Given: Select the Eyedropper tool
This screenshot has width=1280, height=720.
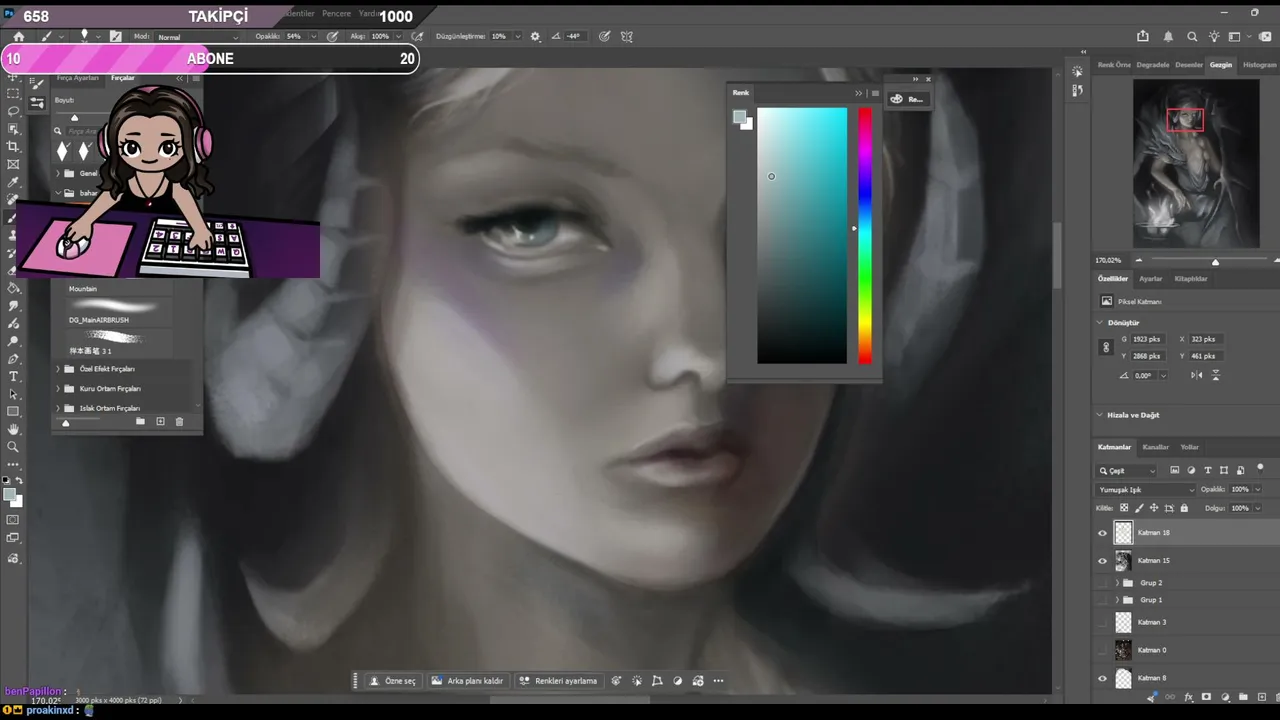Looking at the screenshot, I should pos(13,182).
